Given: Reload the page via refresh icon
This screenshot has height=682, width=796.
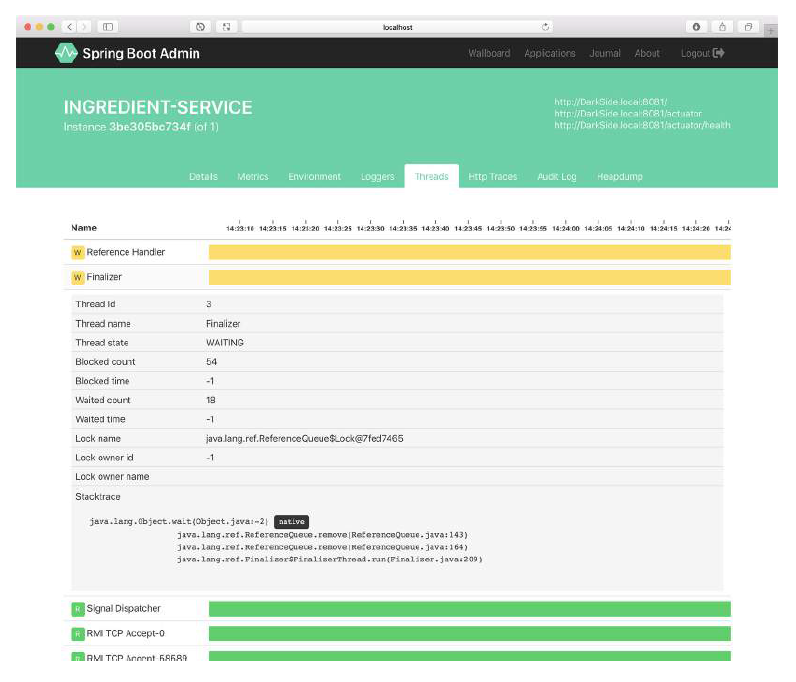Looking at the screenshot, I should [x=545, y=27].
